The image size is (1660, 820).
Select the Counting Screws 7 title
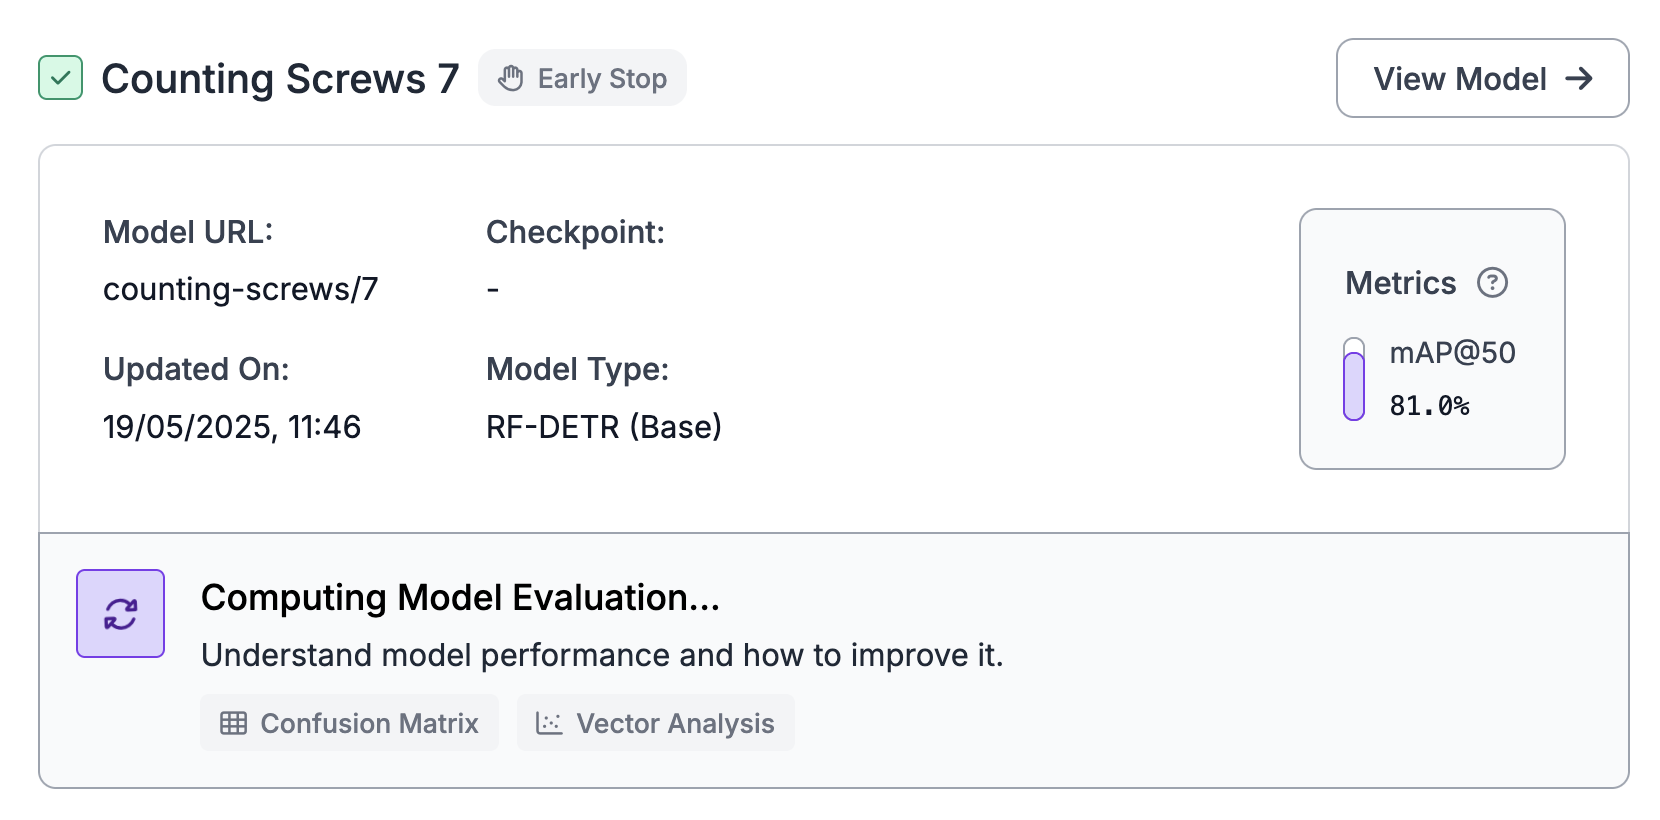pyautogui.click(x=280, y=79)
